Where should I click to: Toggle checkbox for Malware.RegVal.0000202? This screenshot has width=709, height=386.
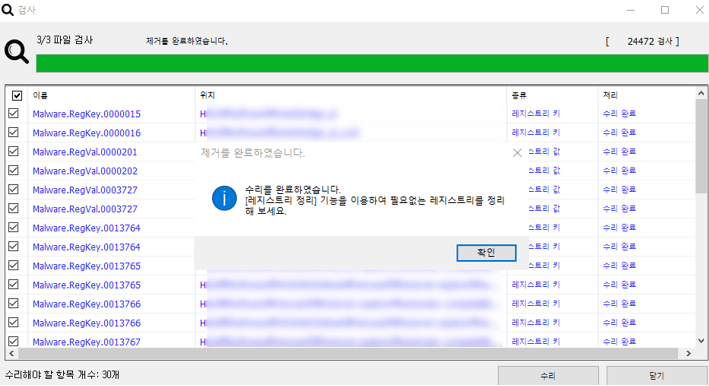coord(14,170)
